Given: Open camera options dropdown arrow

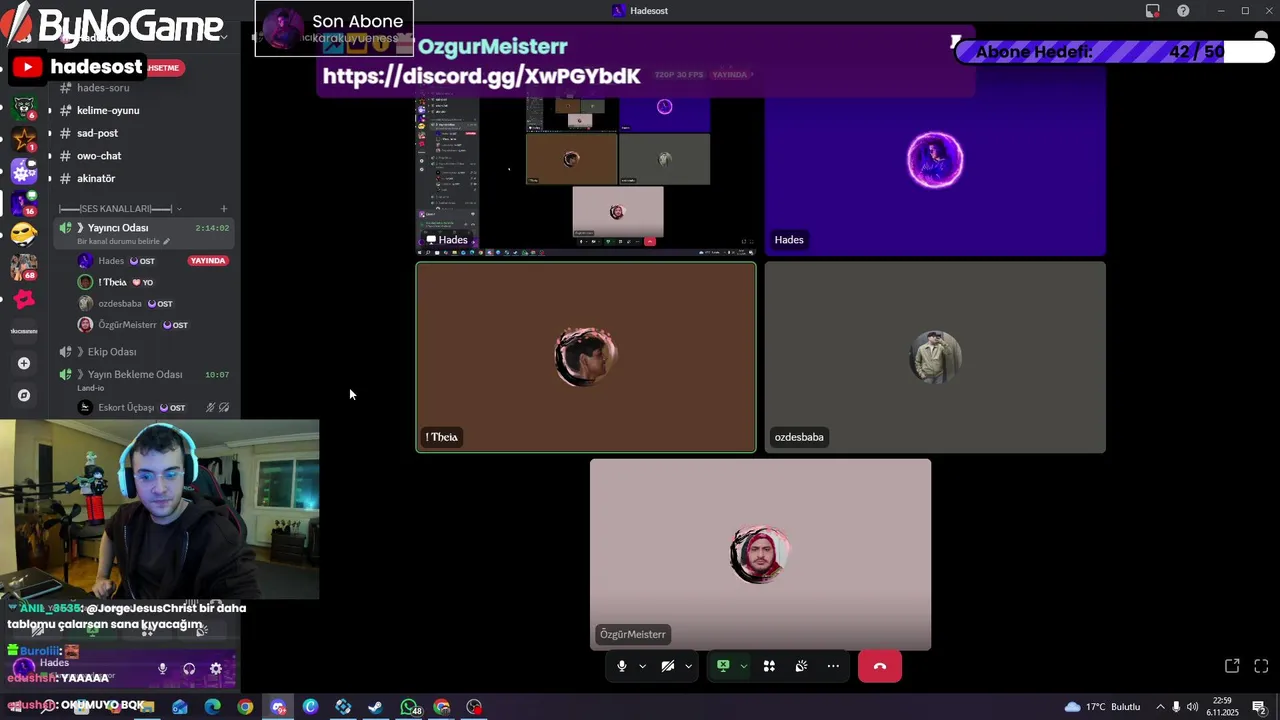Looking at the screenshot, I should pyautogui.click(x=688, y=666).
